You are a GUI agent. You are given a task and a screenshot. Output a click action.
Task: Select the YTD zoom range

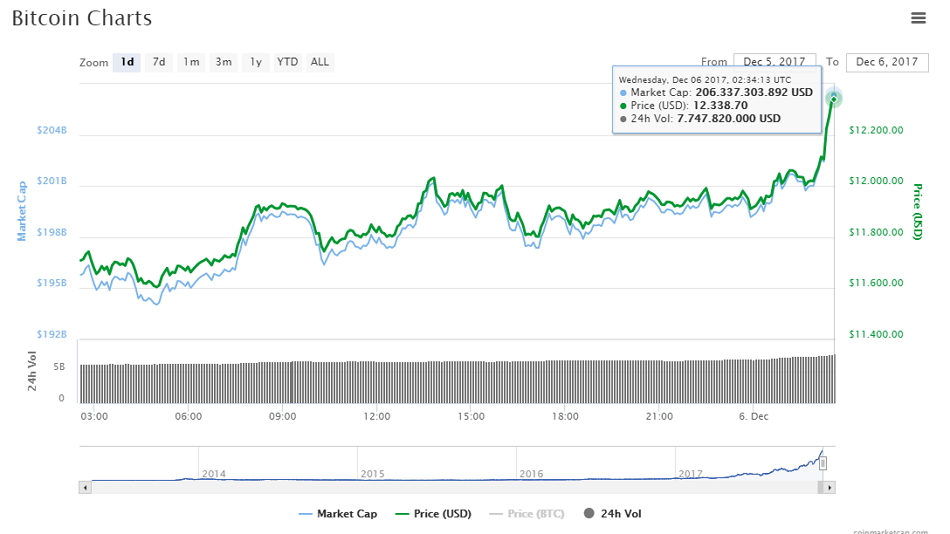287,62
